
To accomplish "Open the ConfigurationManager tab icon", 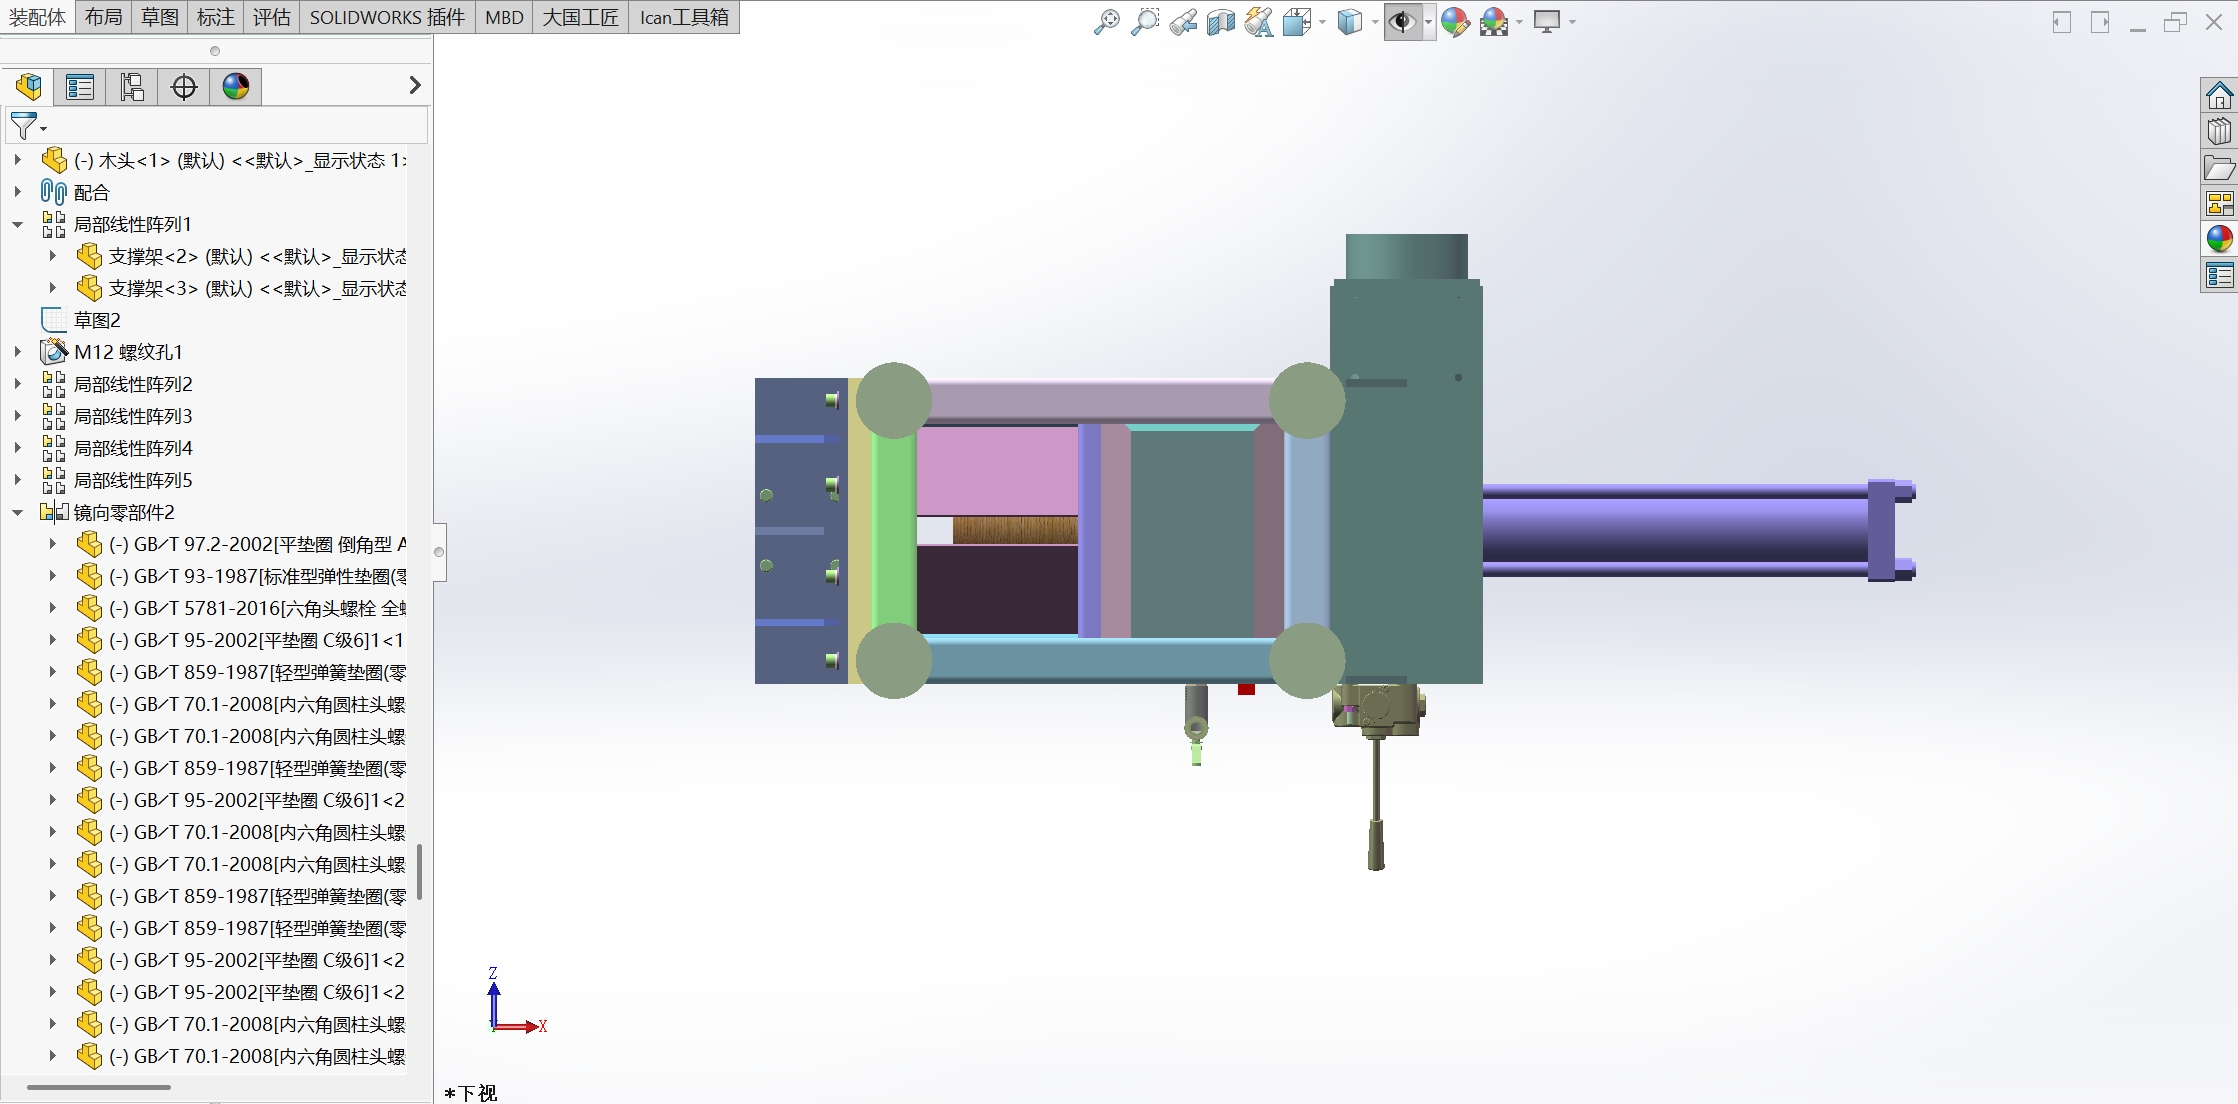I will click(x=132, y=87).
